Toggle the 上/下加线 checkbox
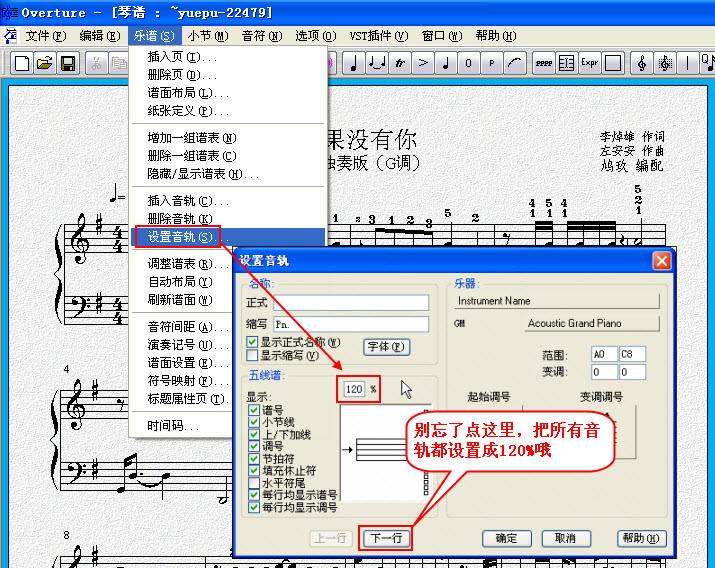Screen dimensions: 715x568 pos(254,434)
